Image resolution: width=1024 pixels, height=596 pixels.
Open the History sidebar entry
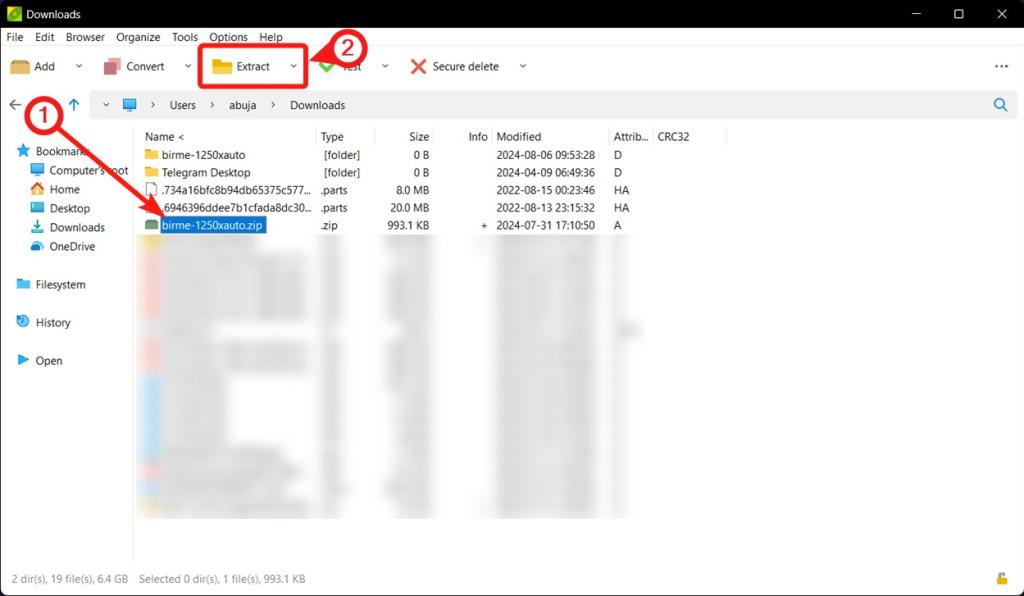click(x=52, y=322)
